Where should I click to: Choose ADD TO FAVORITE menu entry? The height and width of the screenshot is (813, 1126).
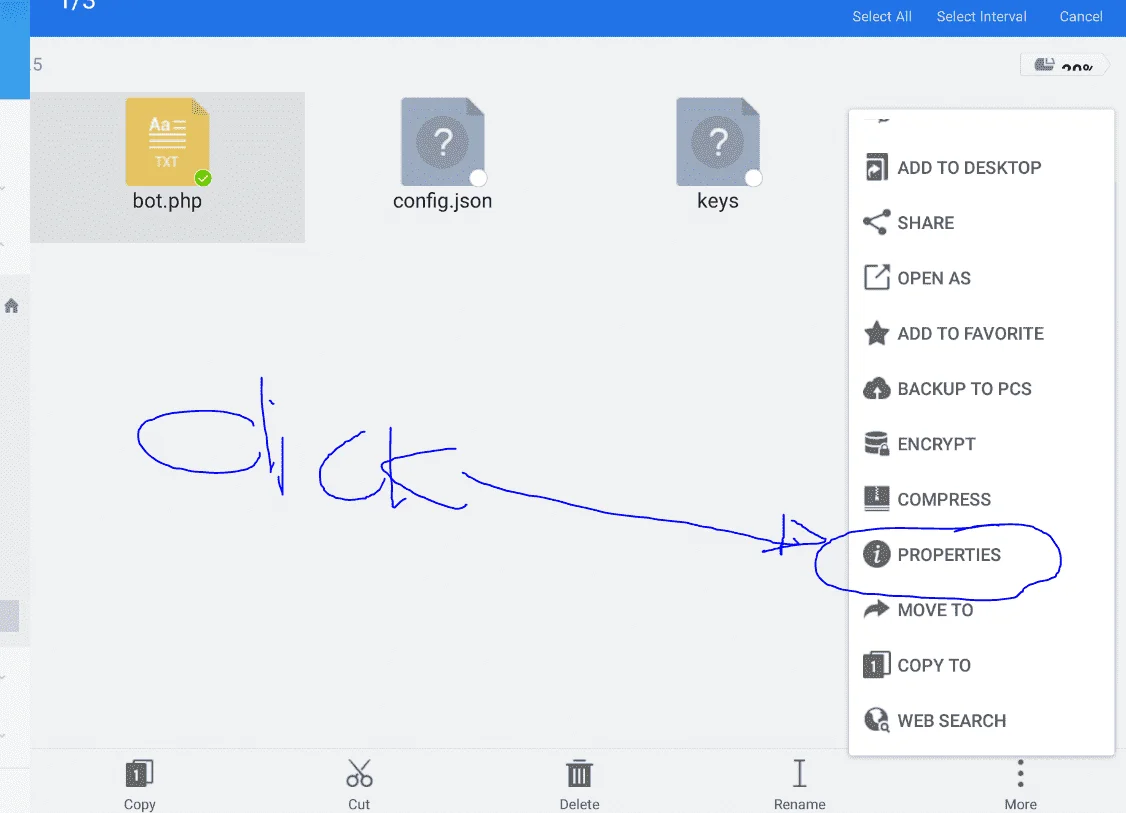tap(981, 333)
